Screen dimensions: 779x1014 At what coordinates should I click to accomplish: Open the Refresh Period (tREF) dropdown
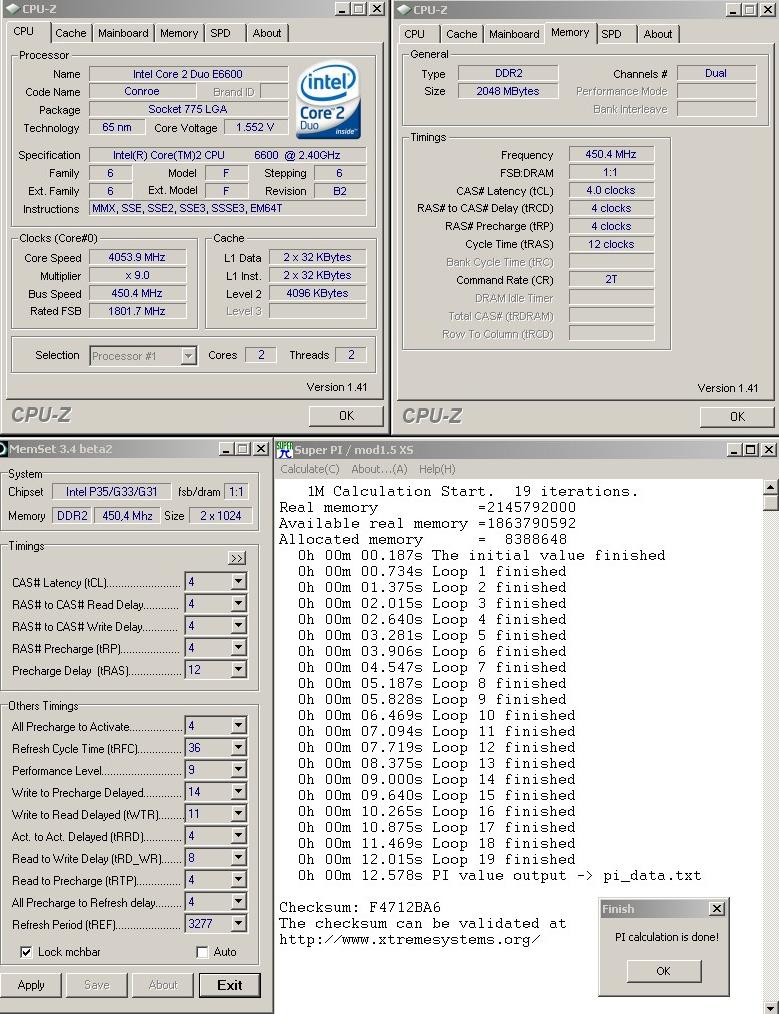pos(239,924)
